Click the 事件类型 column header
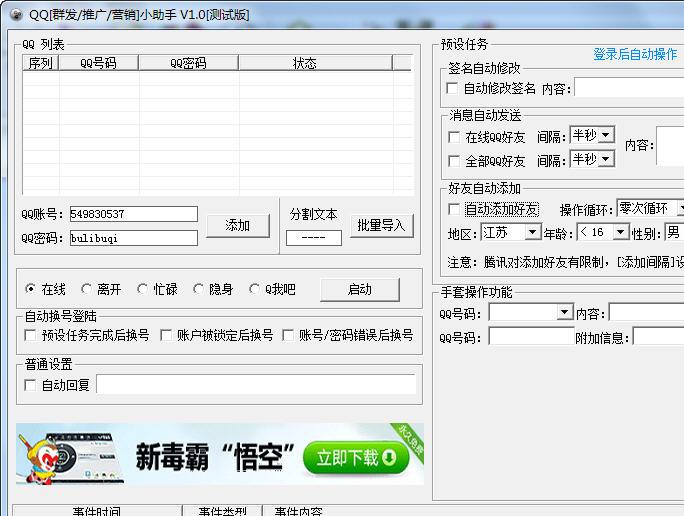This screenshot has height=516, width=684. tap(222, 511)
